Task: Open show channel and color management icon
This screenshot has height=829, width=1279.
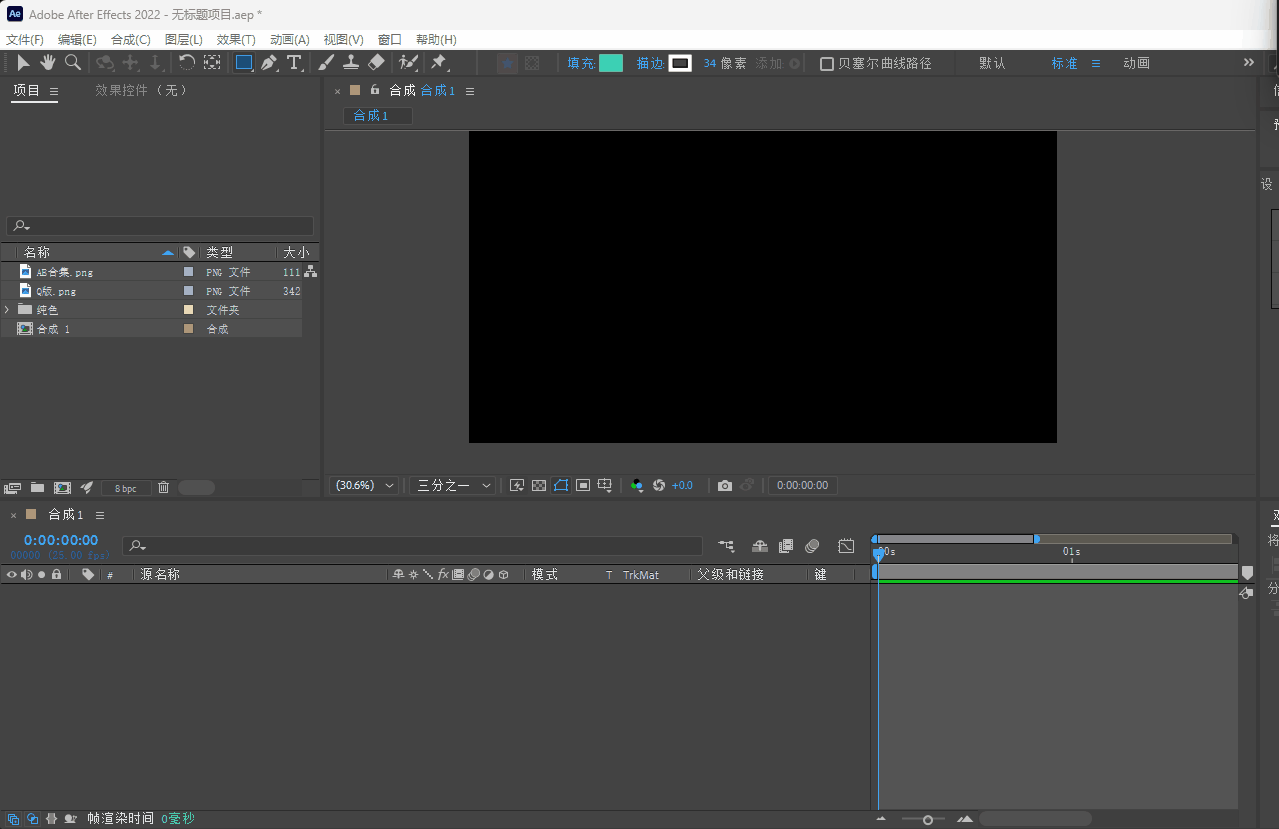Action: [637, 485]
